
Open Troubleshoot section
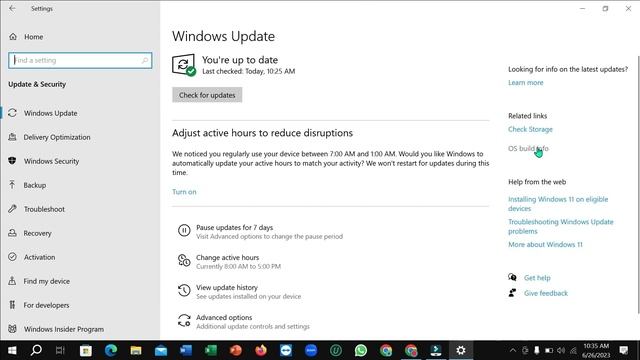tap(44, 209)
